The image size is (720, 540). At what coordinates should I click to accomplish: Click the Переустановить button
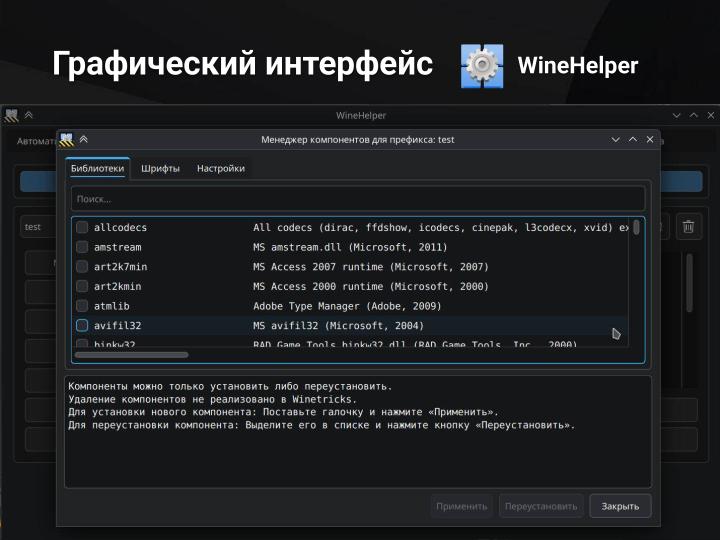pyautogui.click(x=541, y=506)
